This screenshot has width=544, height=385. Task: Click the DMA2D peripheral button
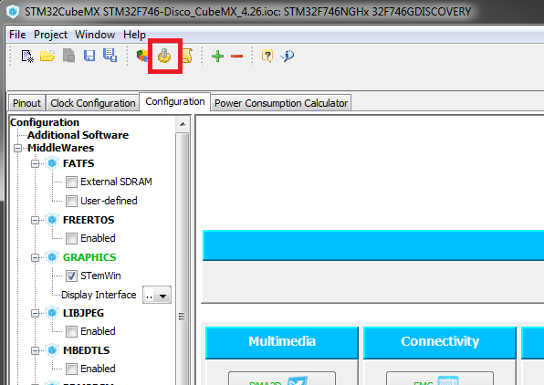coord(282,379)
